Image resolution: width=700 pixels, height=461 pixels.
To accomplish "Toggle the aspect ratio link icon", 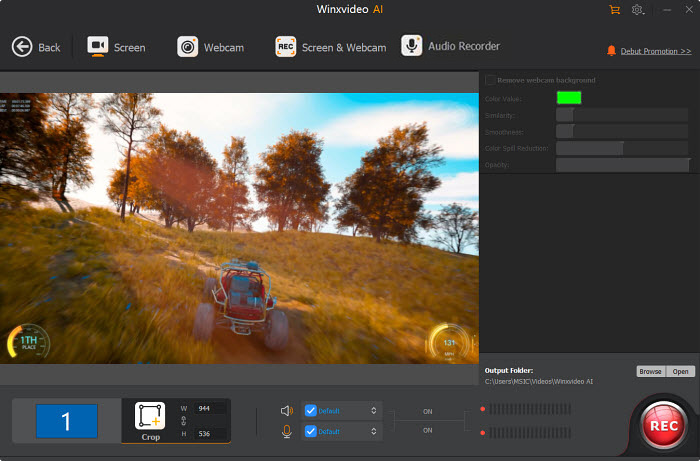I will click(x=183, y=421).
